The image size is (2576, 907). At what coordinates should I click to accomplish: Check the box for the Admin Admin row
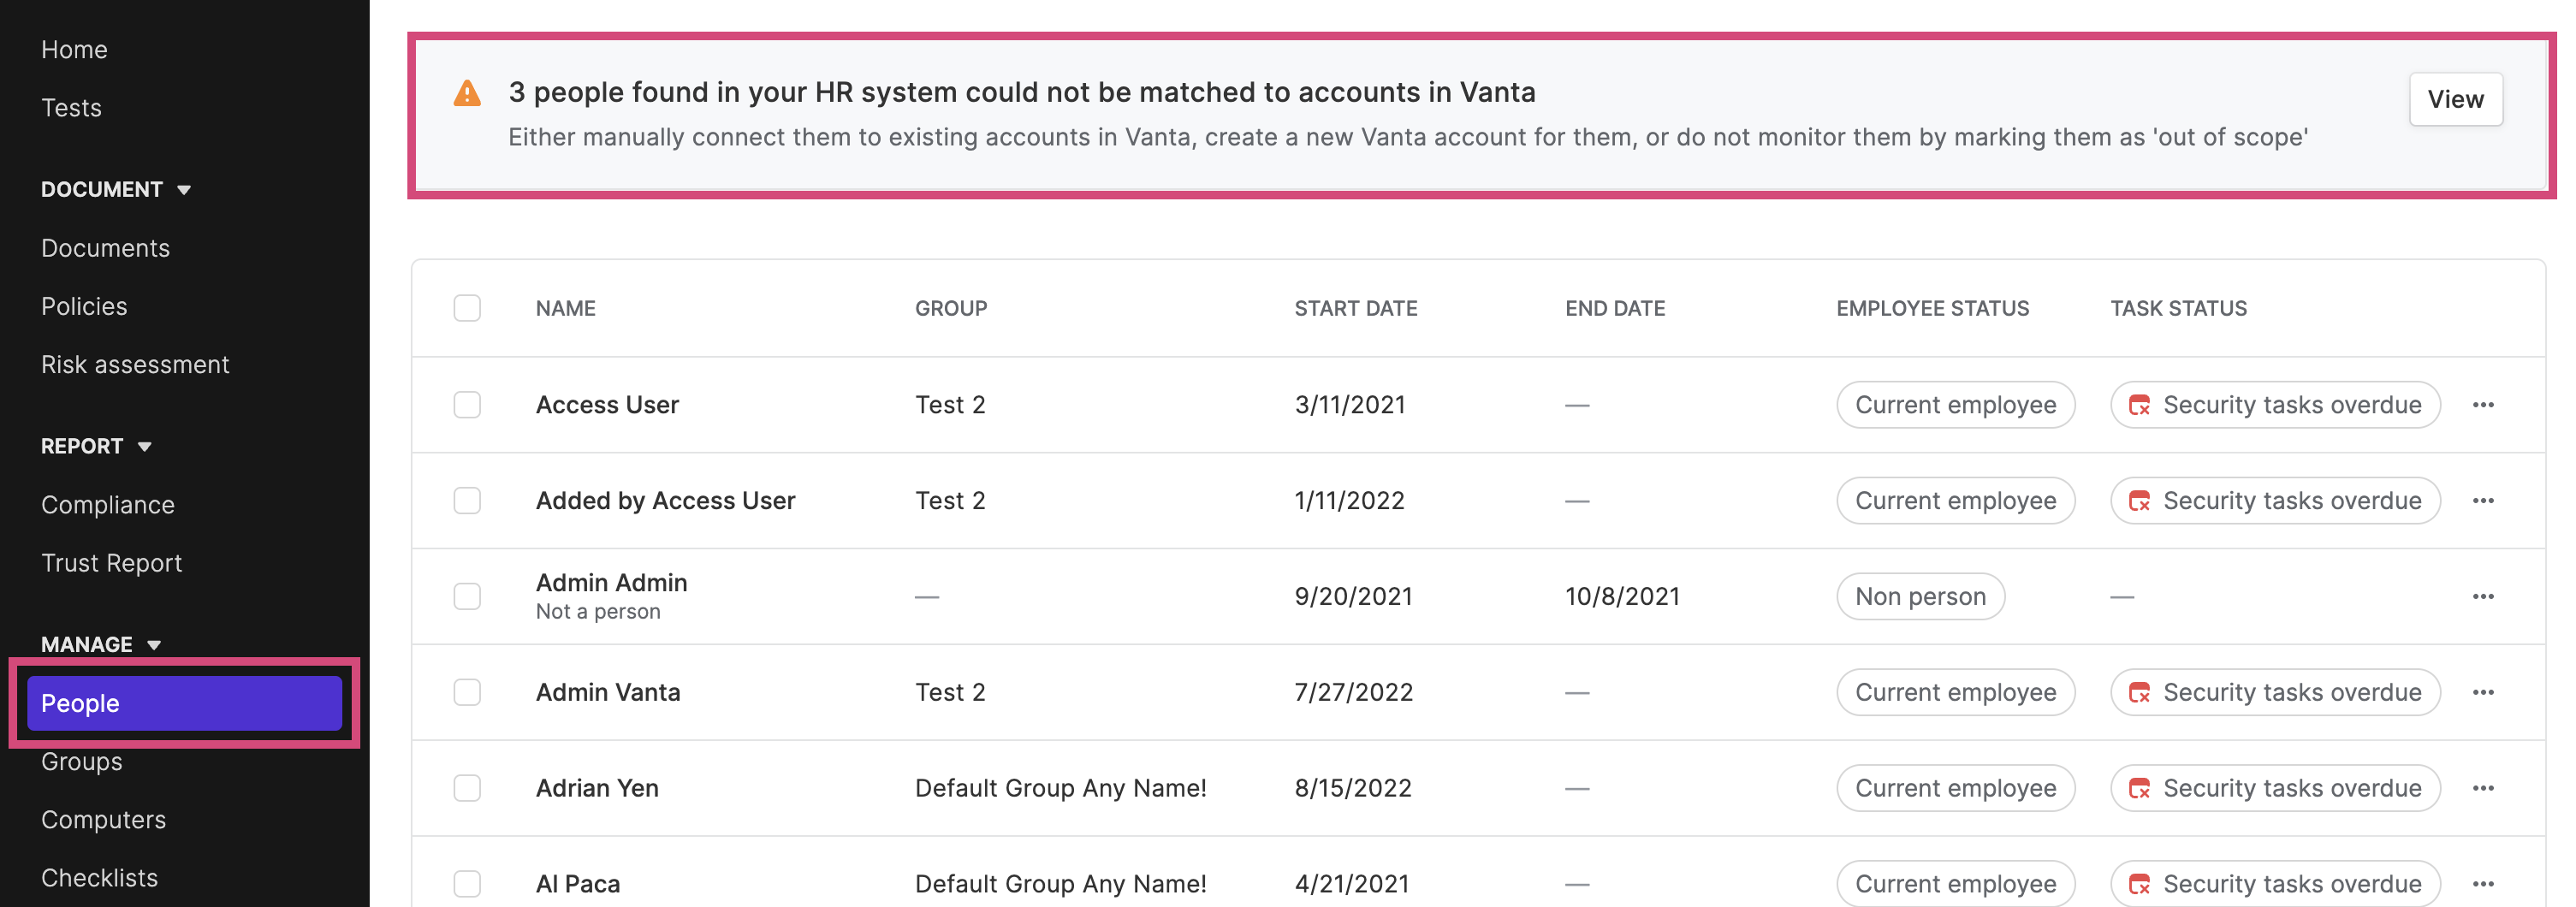pos(467,597)
